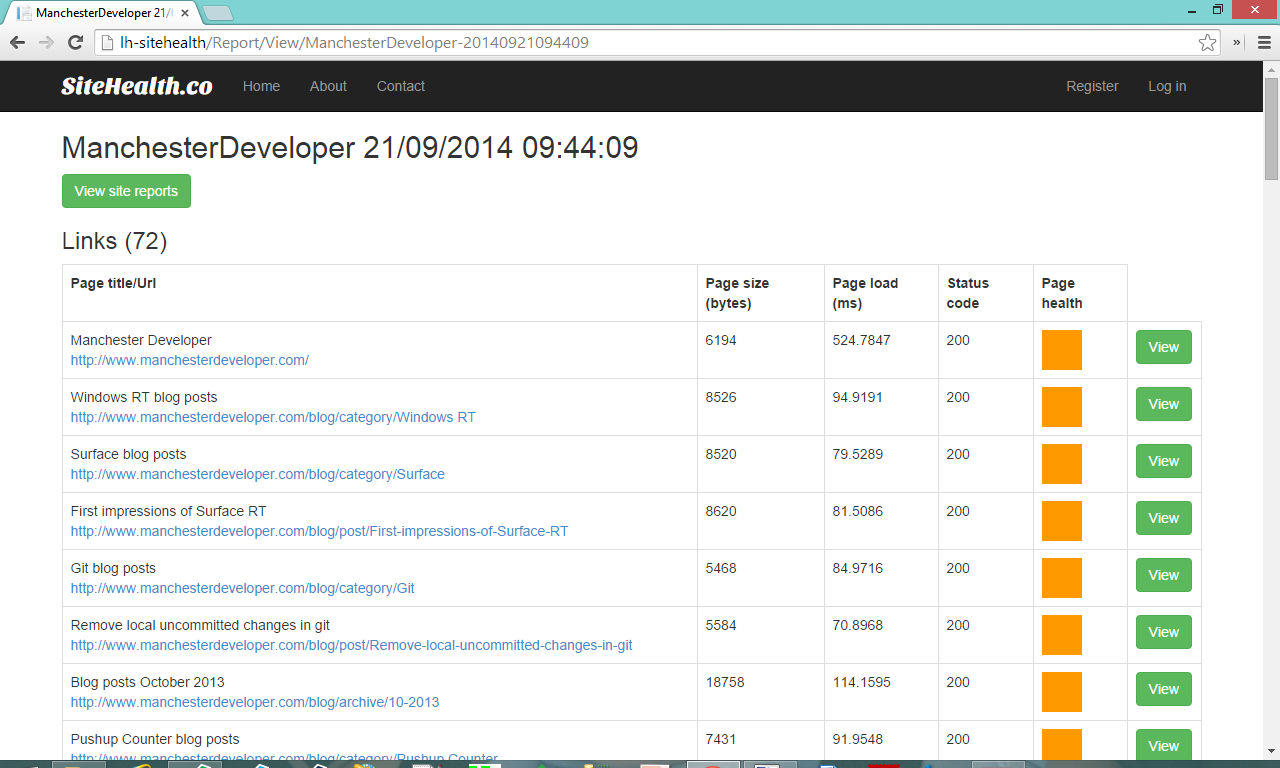Open the Chrome menu hamburger icon
The height and width of the screenshot is (768, 1280).
[x=1263, y=42]
